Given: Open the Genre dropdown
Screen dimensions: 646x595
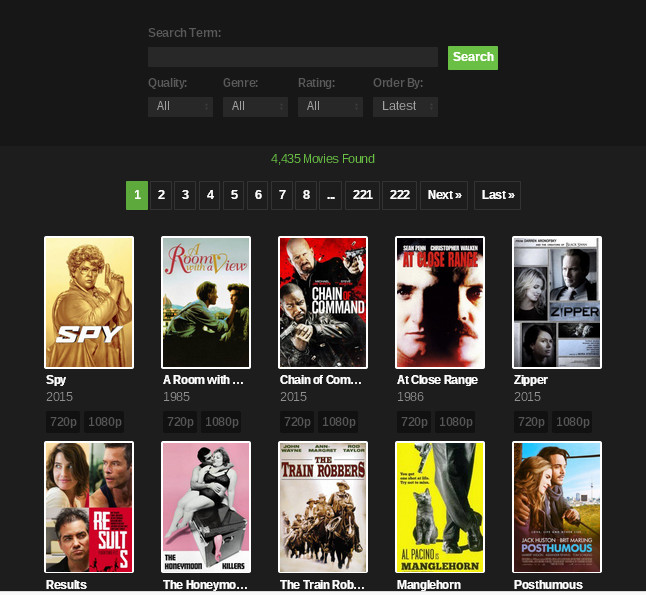Looking at the screenshot, I should tap(255, 107).
